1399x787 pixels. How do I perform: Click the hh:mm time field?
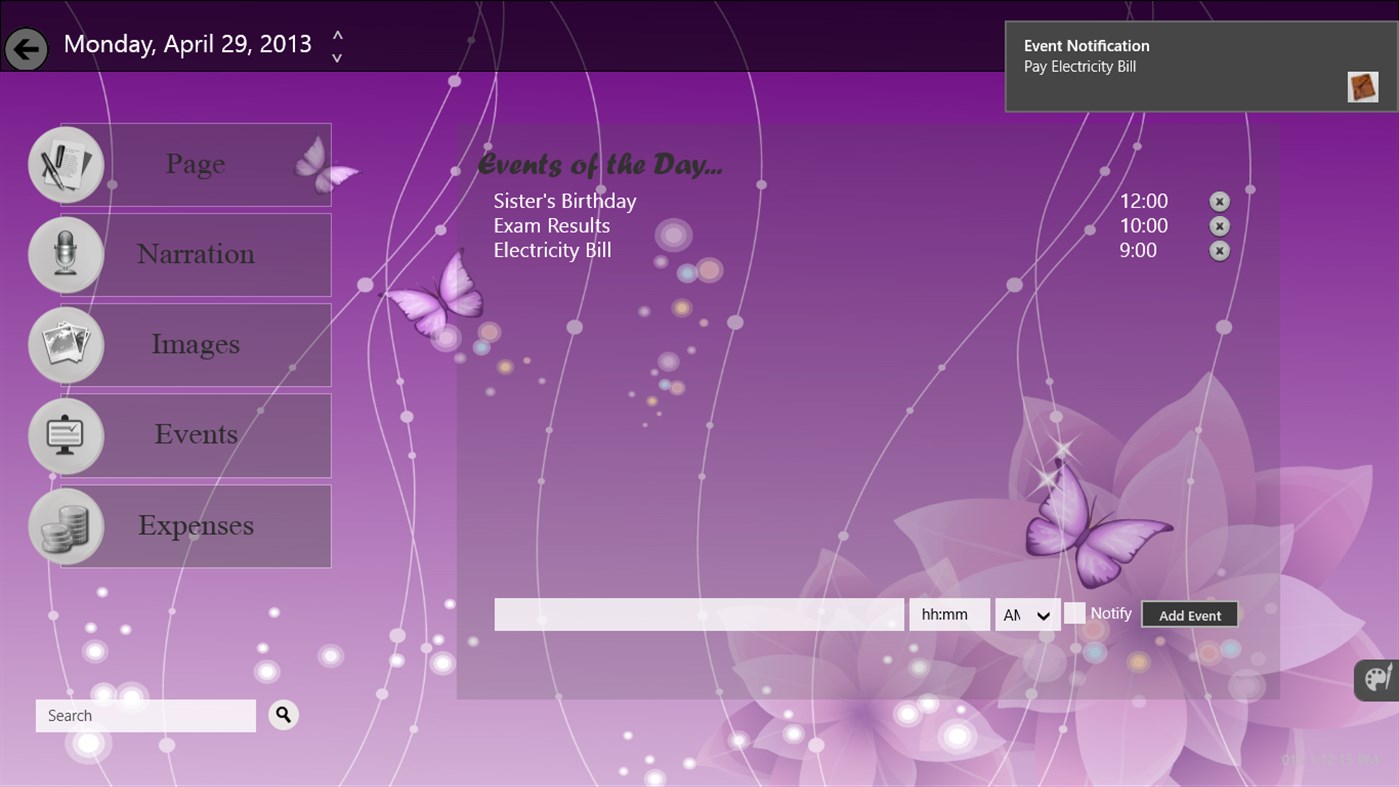tap(949, 615)
